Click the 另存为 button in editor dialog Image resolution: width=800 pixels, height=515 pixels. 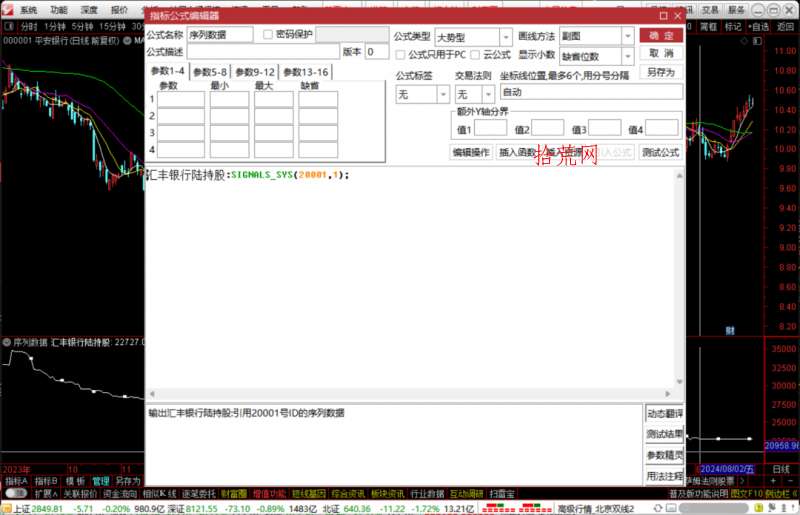(661, 72)
